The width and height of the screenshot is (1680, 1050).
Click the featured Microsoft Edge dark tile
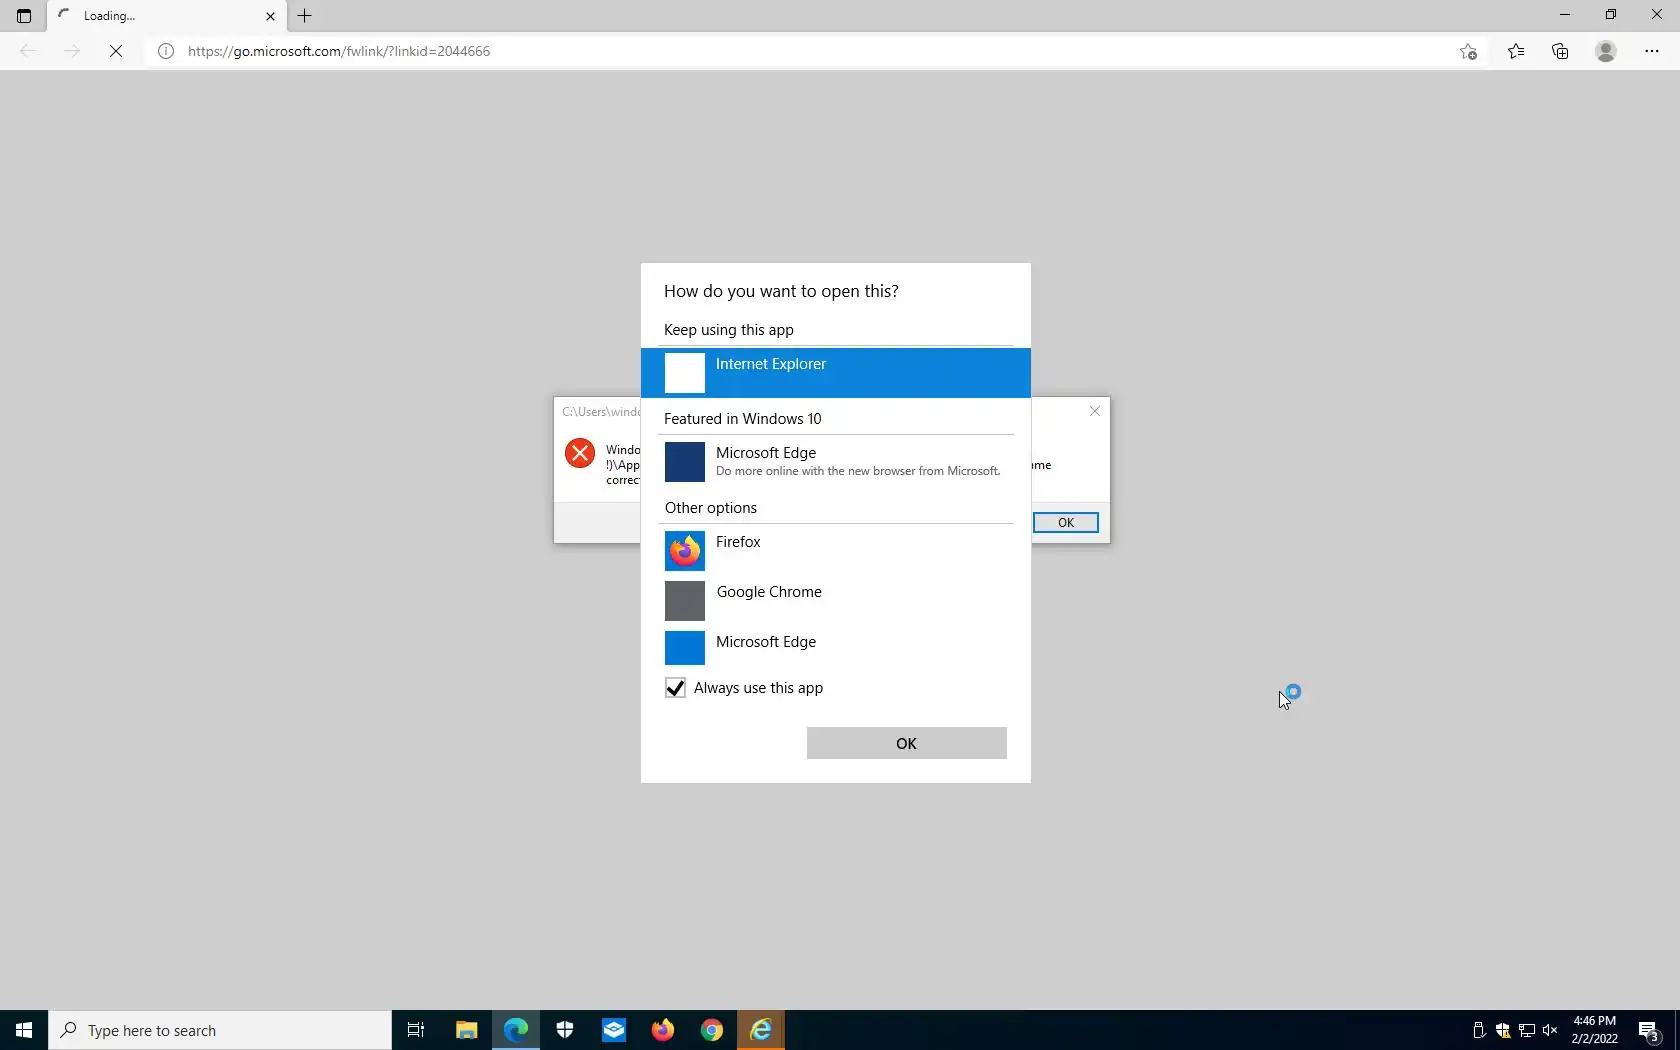click(x=685, y=462)
